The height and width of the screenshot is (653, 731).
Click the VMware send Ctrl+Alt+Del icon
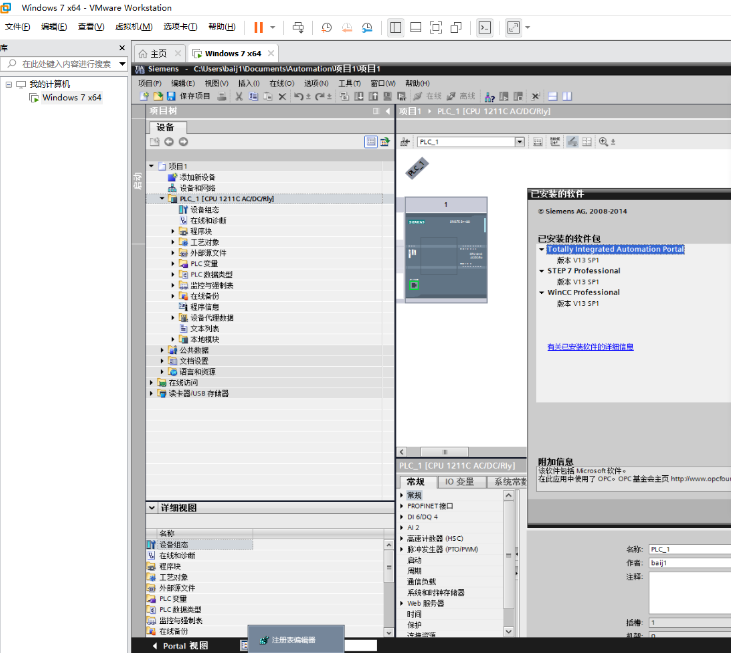pyautogui.click(x=298, y=27)
